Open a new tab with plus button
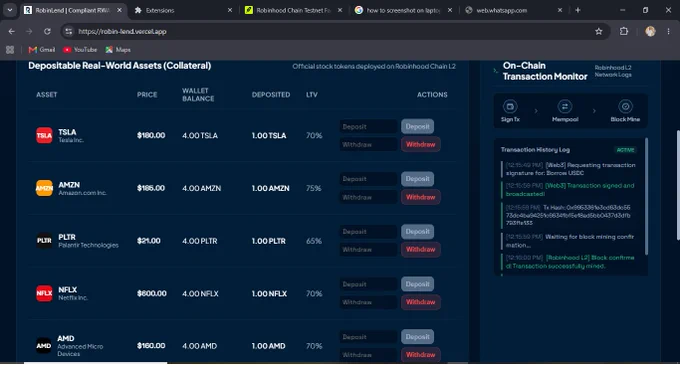This screenshot has height=365, width=680. [x=578, y=10]
